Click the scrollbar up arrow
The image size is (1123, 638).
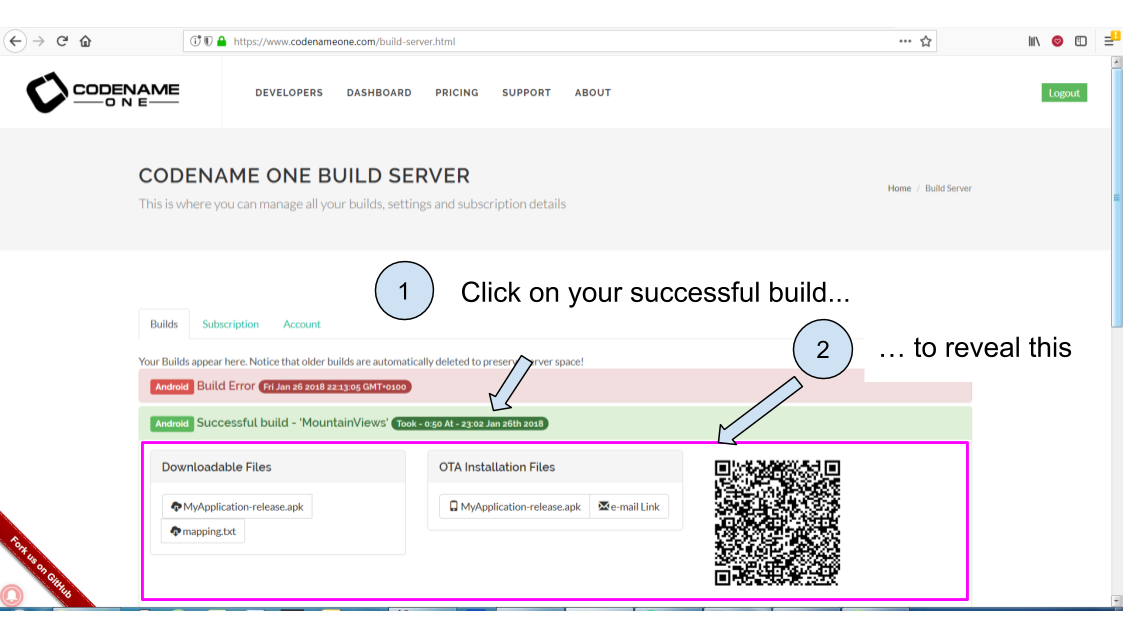1117,62
